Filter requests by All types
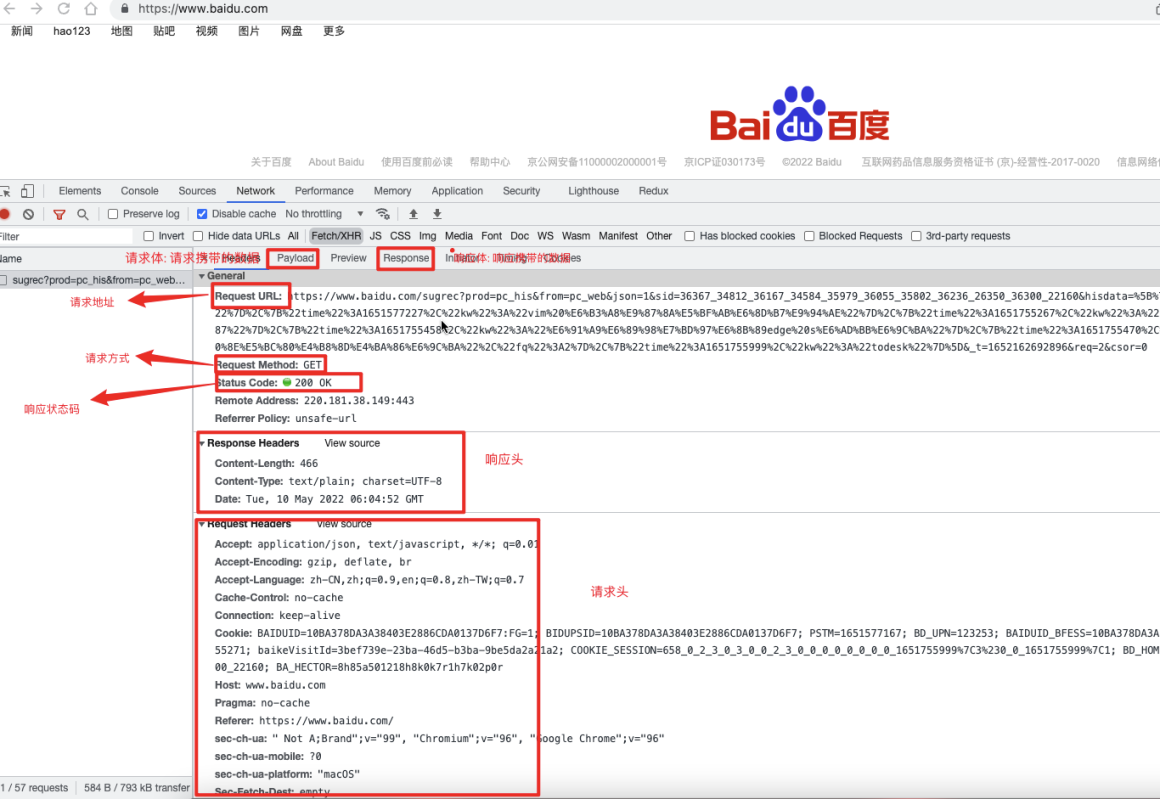 click(x=293, y=236)
